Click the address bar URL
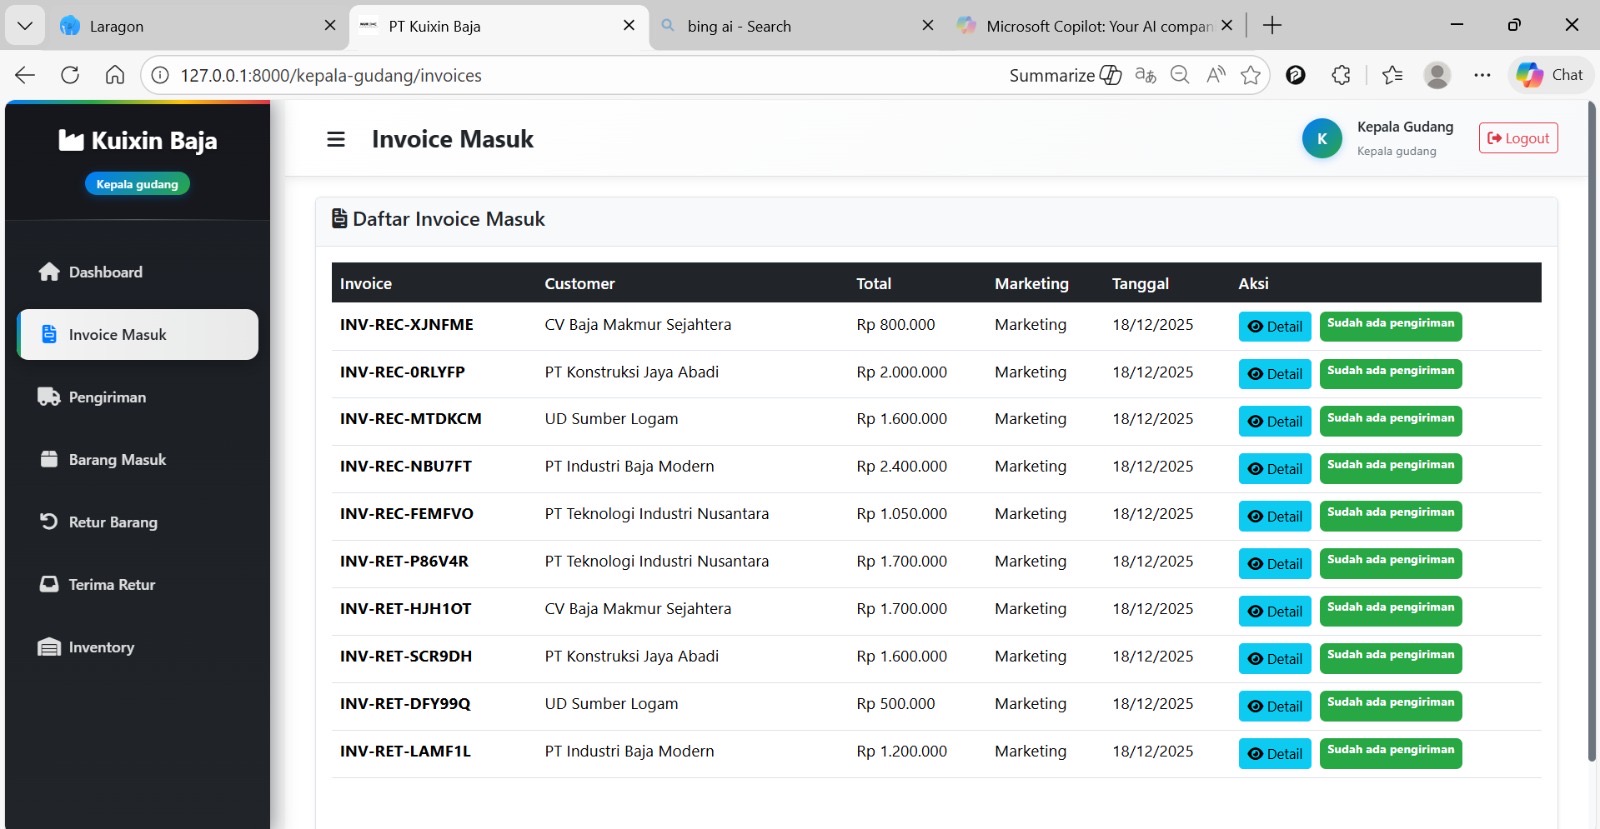Viewport: 1600px width, 829px height. click(331, 75)
